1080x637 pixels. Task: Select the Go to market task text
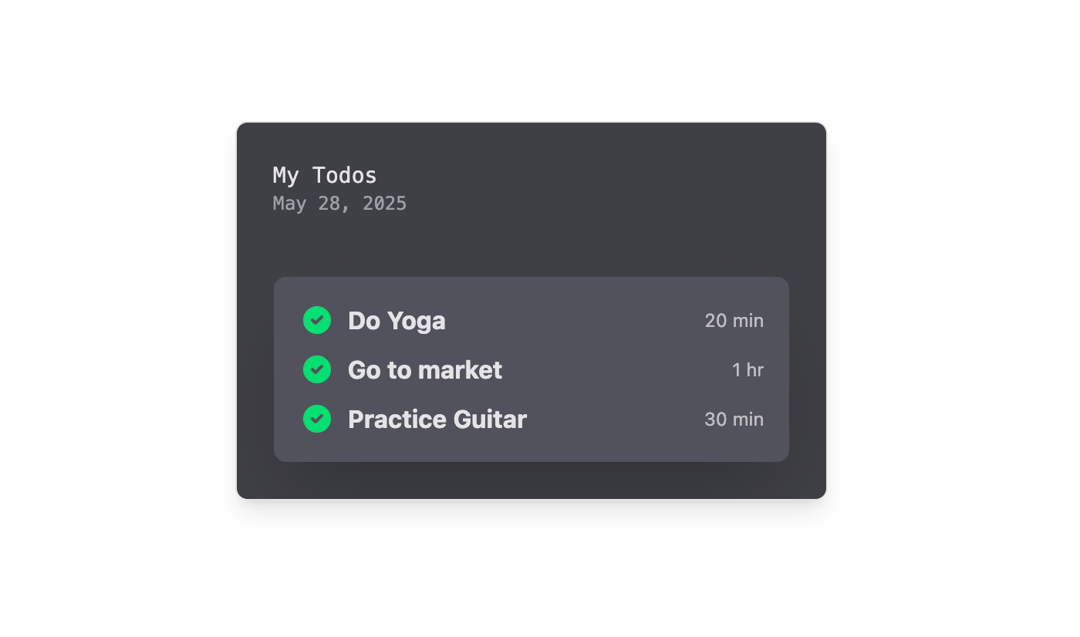click(424, 370)
